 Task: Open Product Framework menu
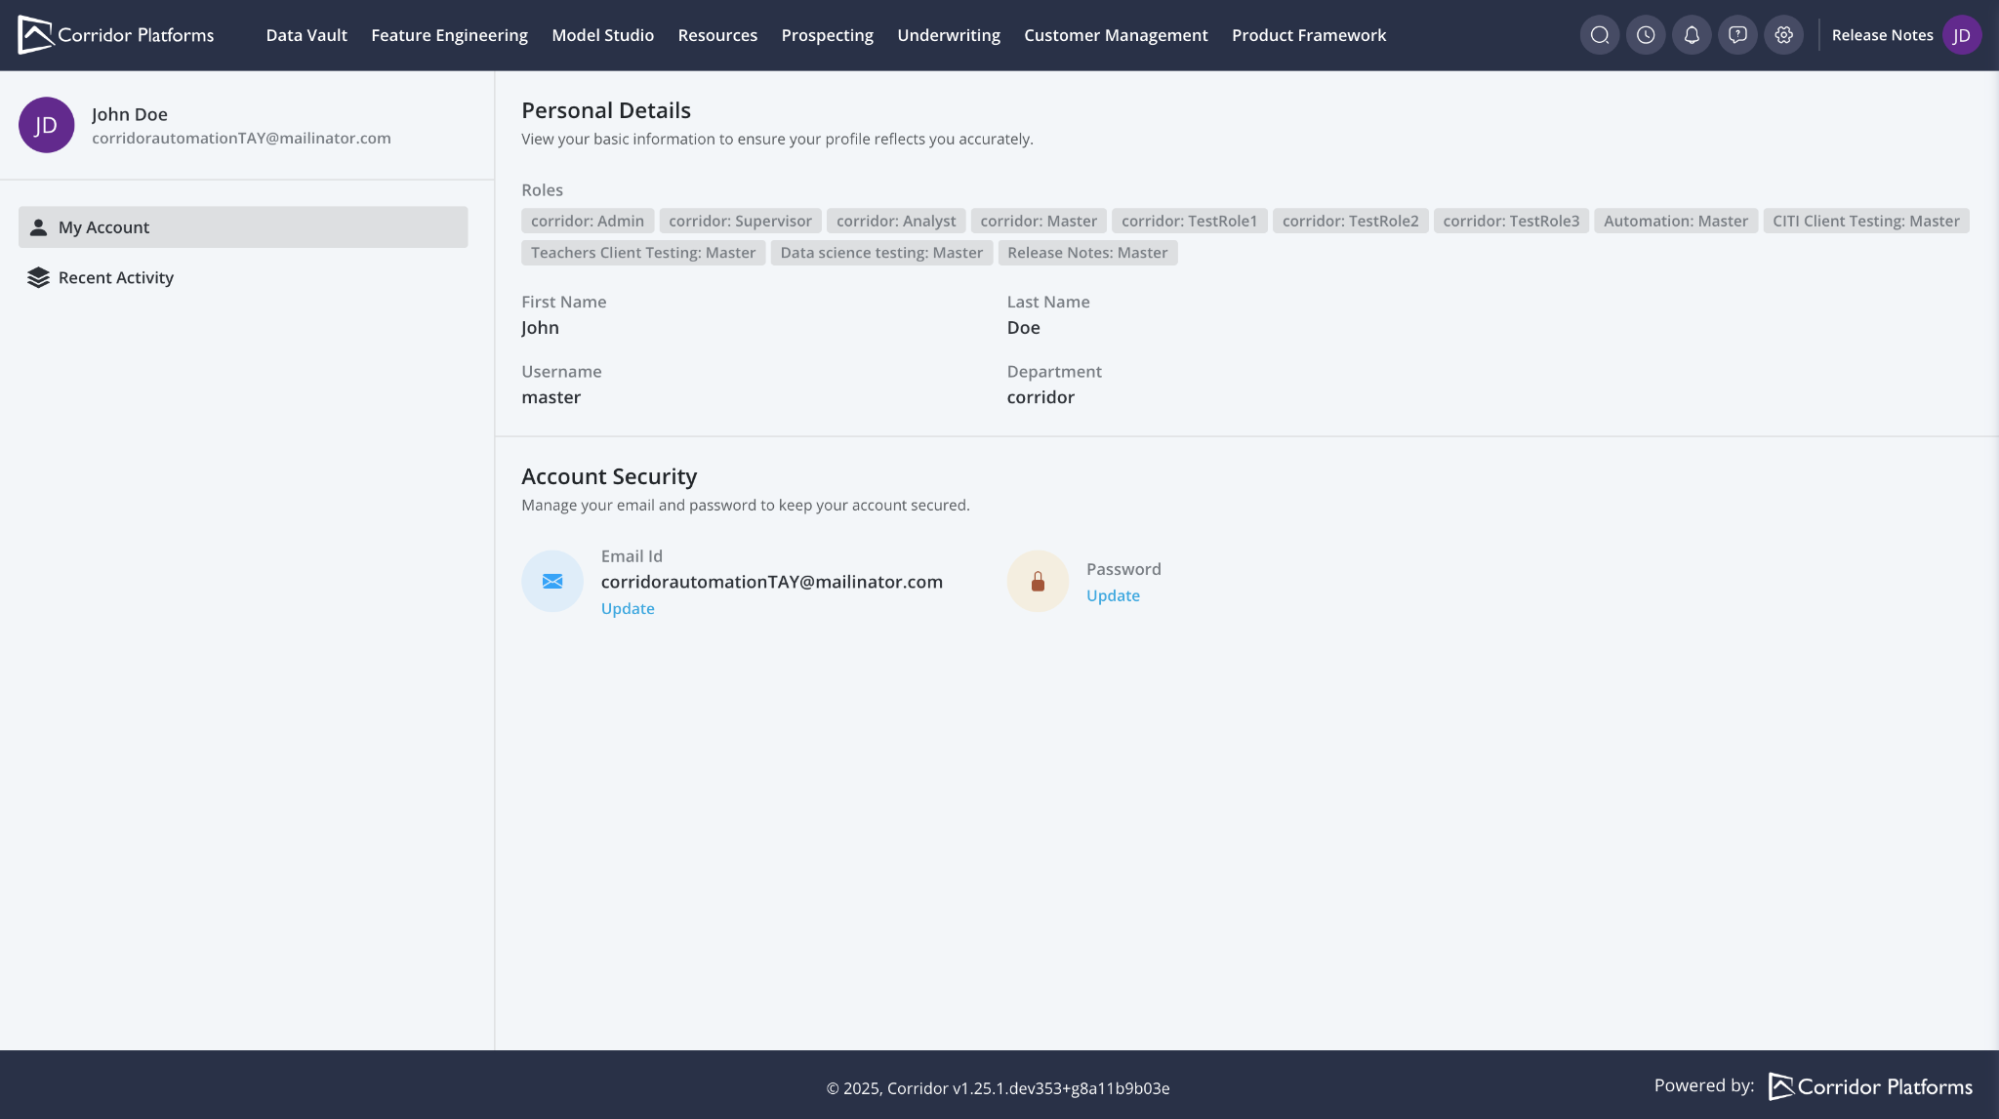tap(1308, 35)
